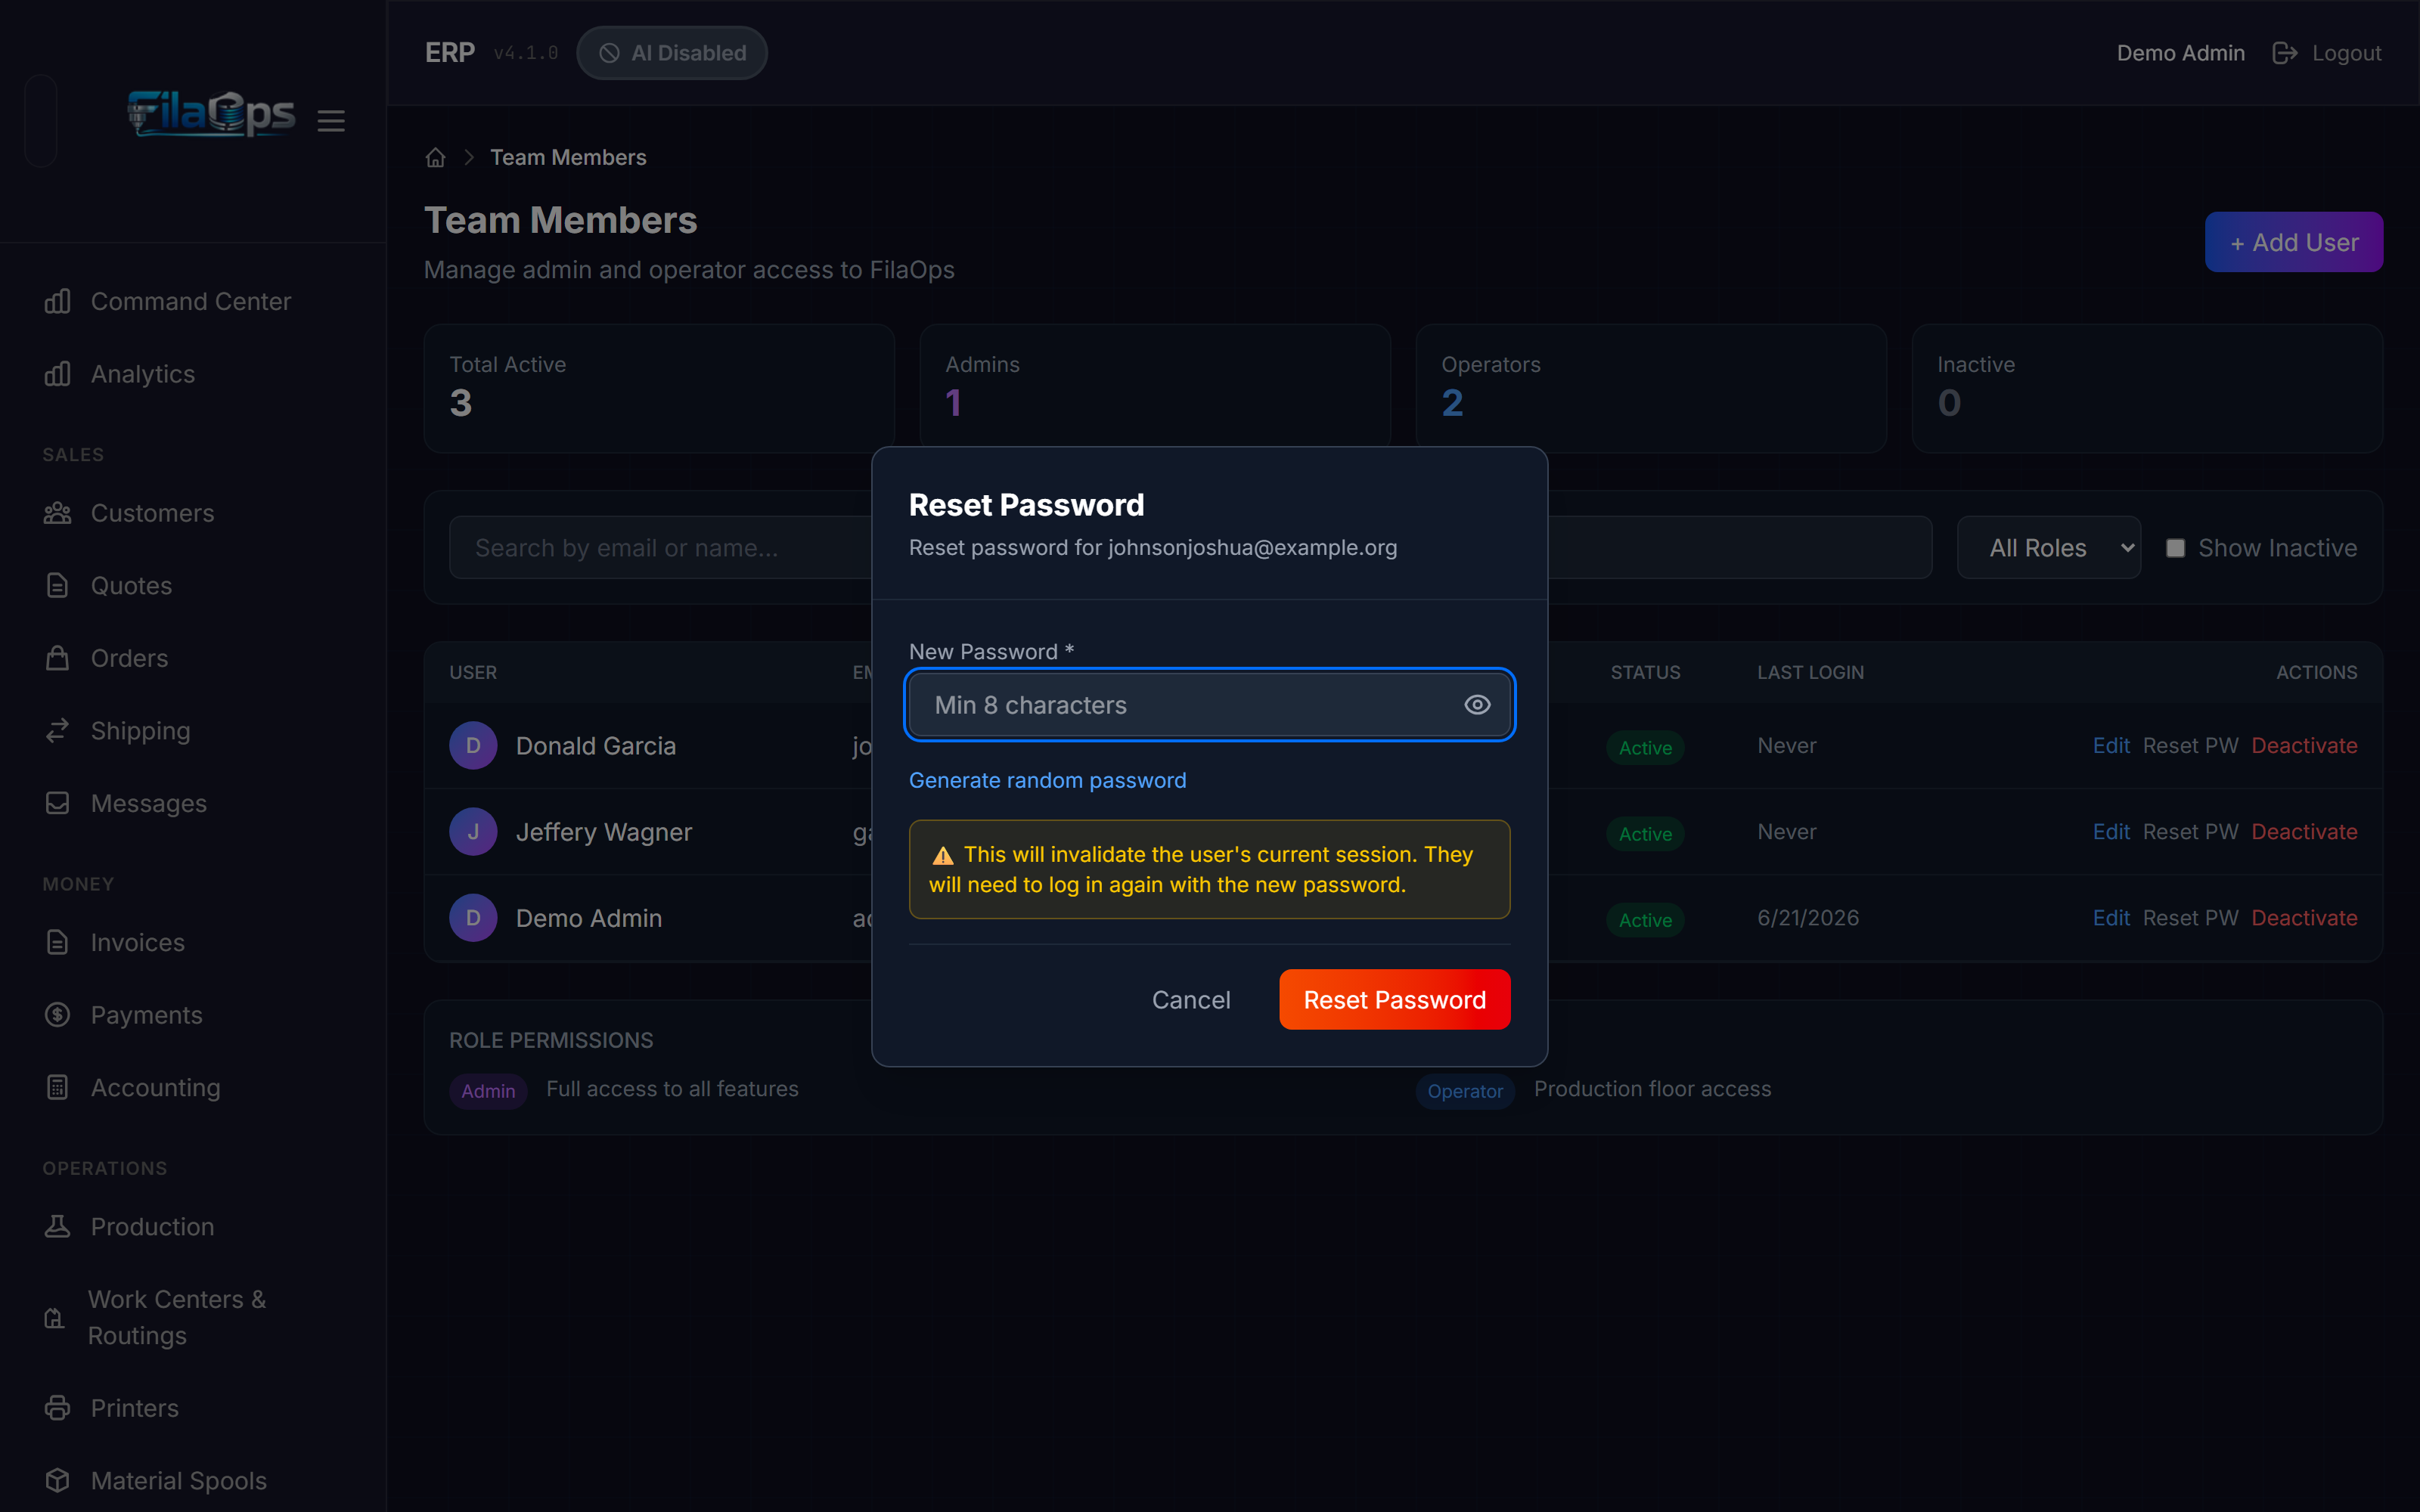The width and height of the screenshot is (2420, 1512).
Task: Edit Jeffery Wagner's user row
Action: [x=2111, y=832]
